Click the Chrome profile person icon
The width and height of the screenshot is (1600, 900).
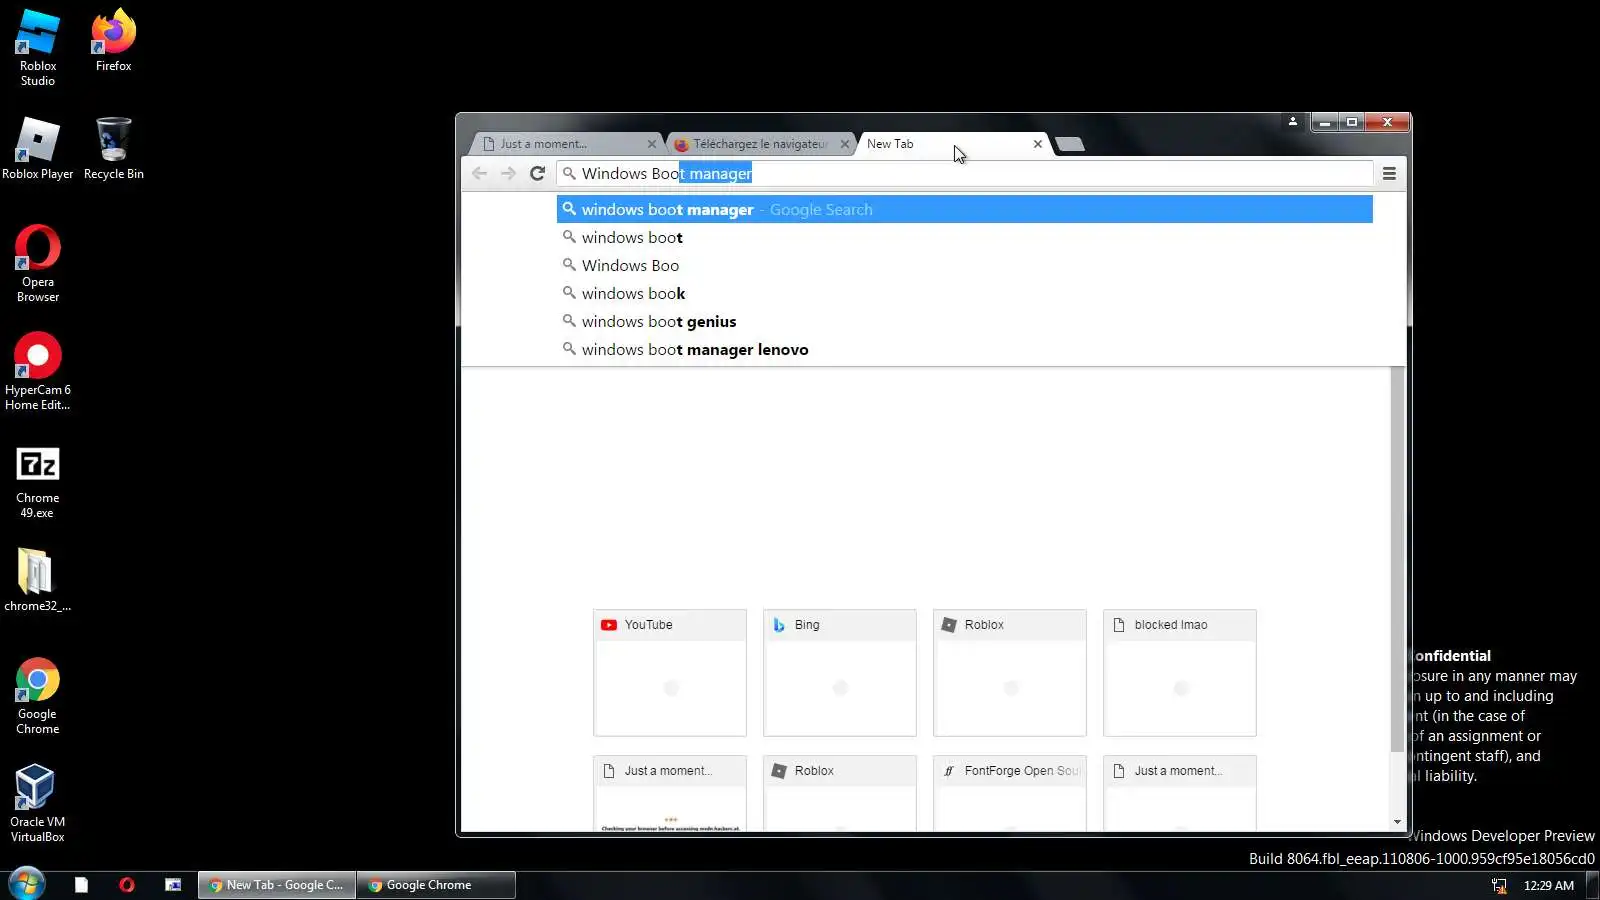(1292, 122)
